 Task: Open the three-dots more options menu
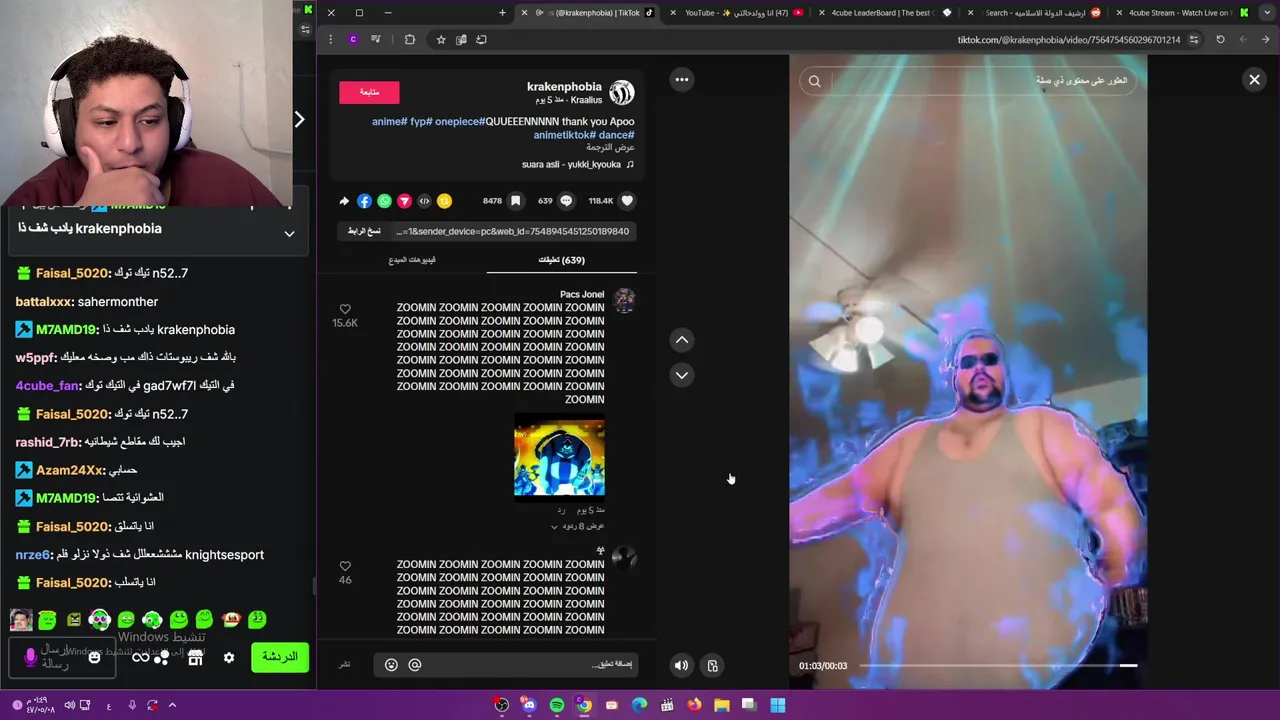coord(682,80)
